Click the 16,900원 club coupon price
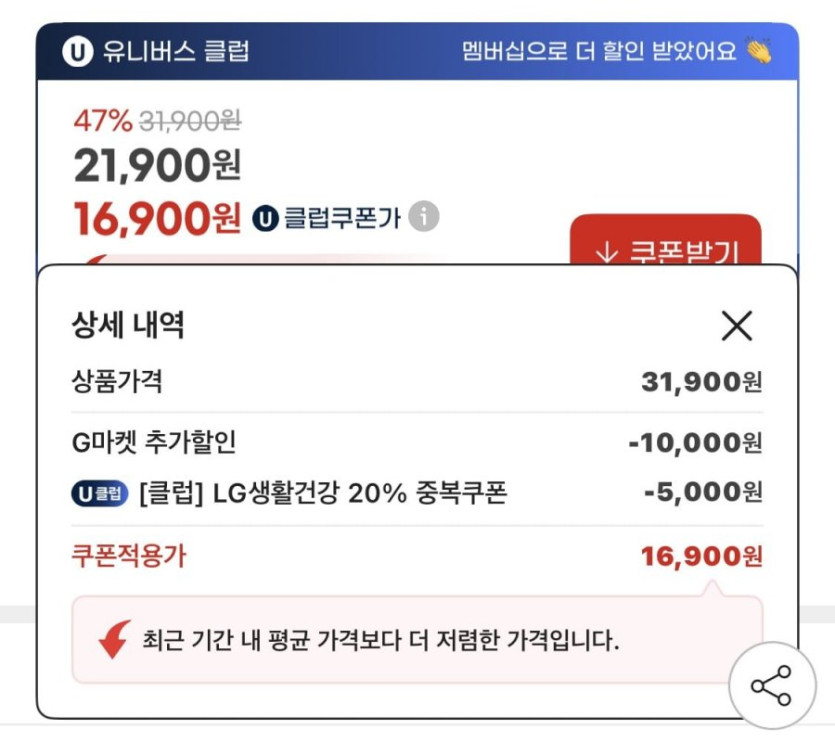835x742 pixels. tap(157, 217)
